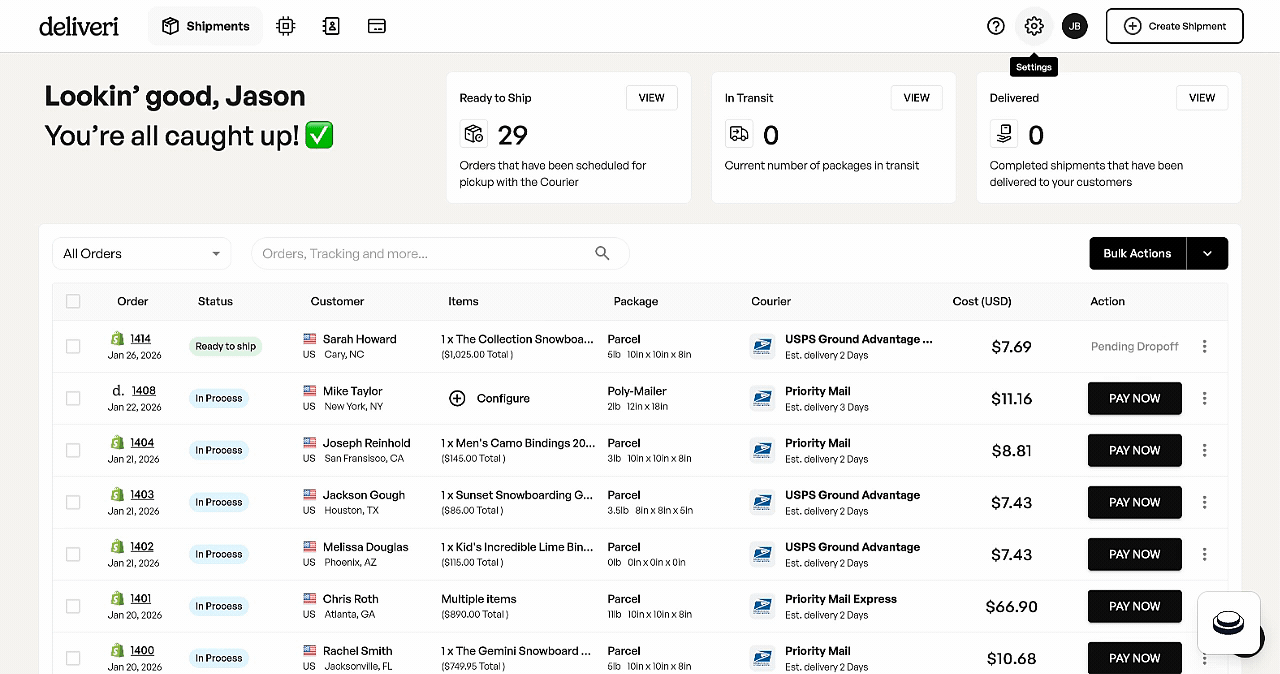This screenshot has height=674, width=1280.
Task: View the Ready to Ship orders
Action: click(x=651, y=98)
